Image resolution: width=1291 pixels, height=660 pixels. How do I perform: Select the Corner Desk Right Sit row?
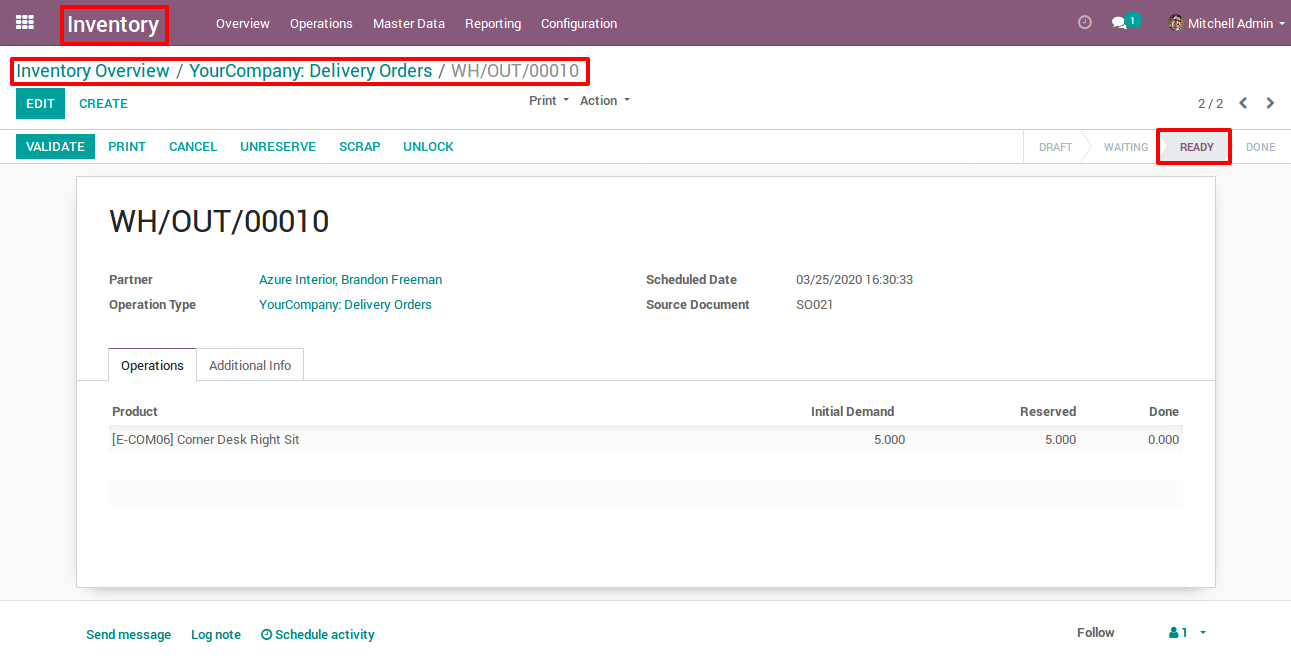click(646, 439)
